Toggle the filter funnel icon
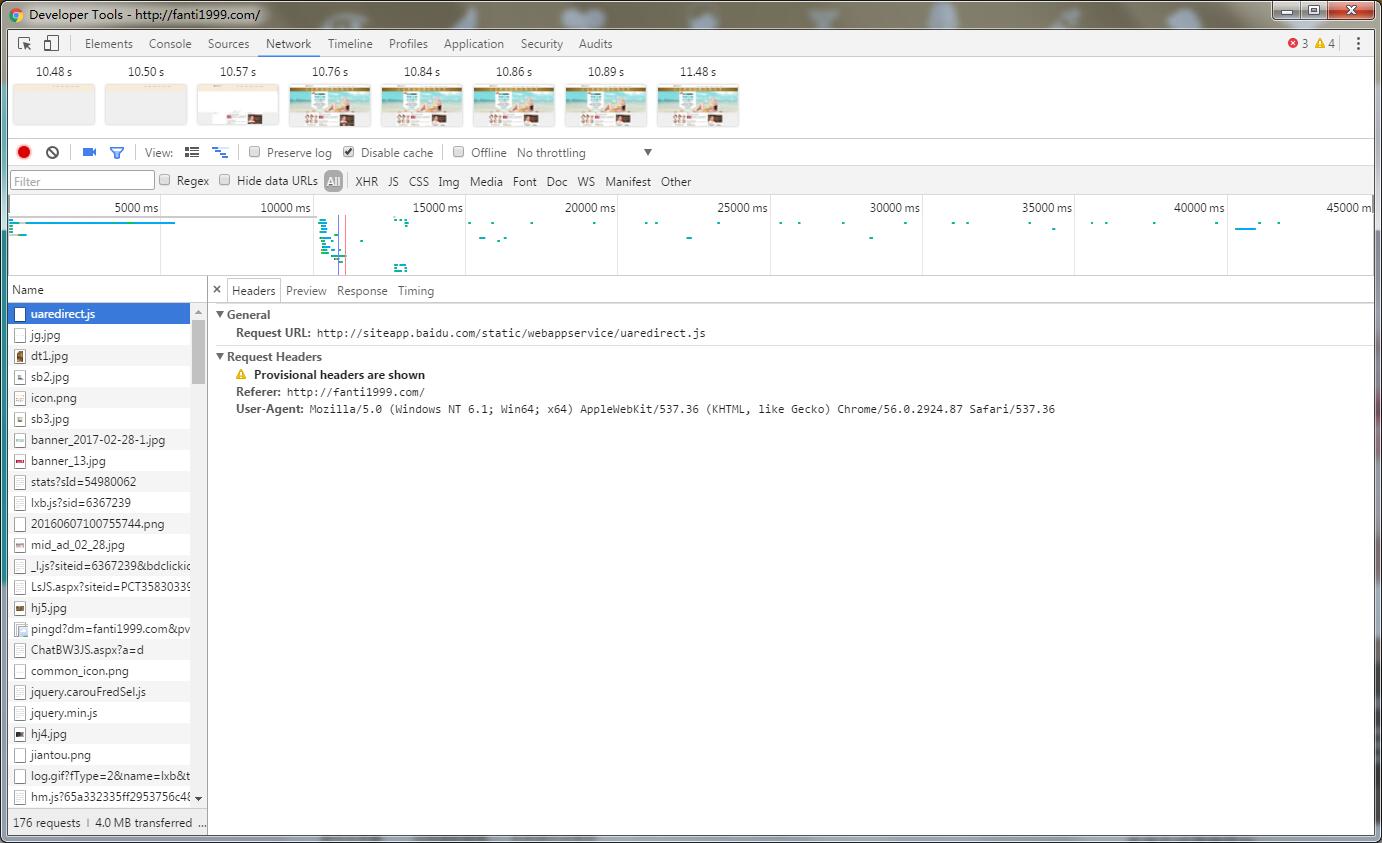The image size is (1382, 843). point(117,152)
